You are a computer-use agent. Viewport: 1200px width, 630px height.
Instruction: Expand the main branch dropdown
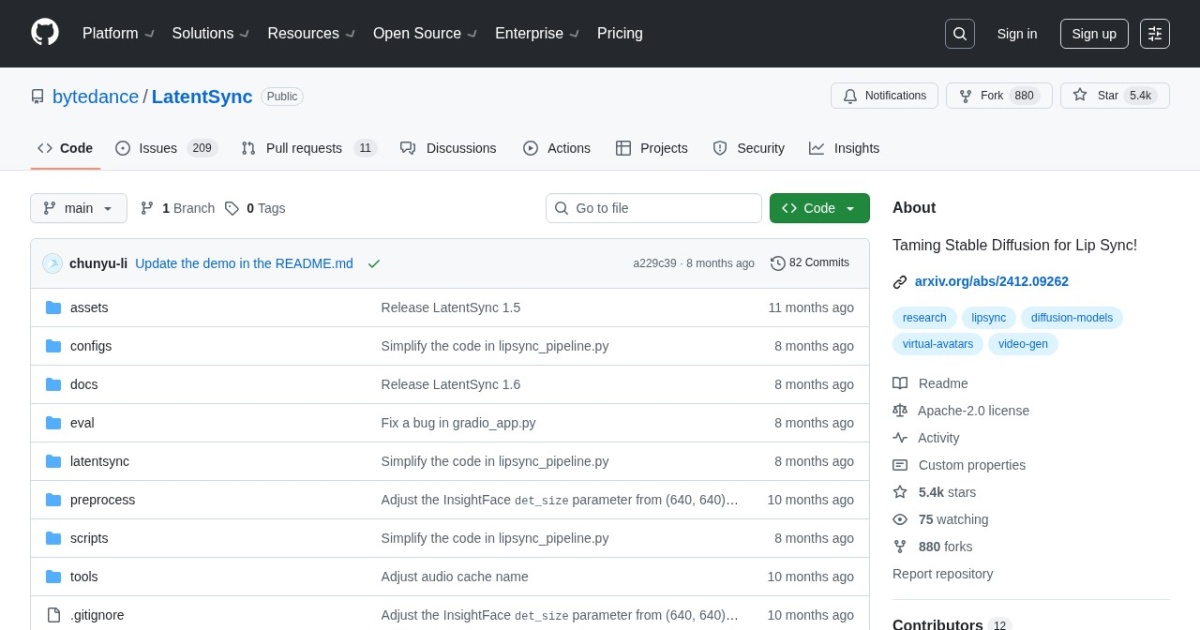(x=78, y=208)
